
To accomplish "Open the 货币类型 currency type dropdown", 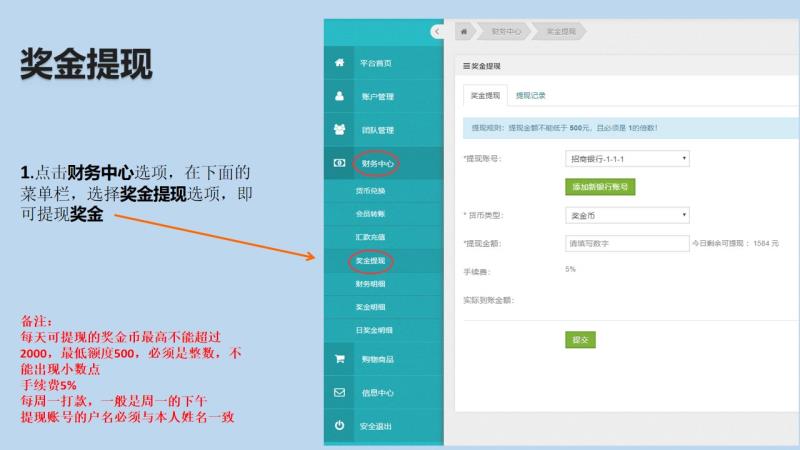I will (x=627, y=215).
